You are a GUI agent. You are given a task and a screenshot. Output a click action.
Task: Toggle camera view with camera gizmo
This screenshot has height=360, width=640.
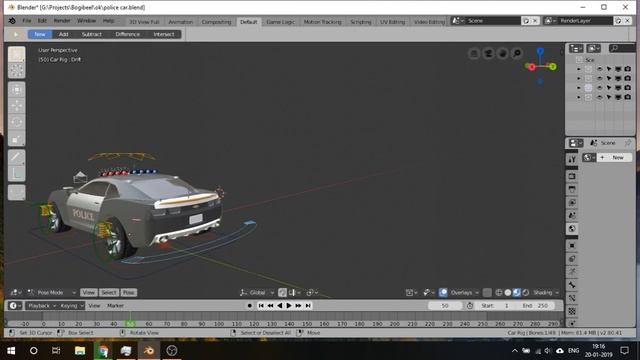click(488, 53)
